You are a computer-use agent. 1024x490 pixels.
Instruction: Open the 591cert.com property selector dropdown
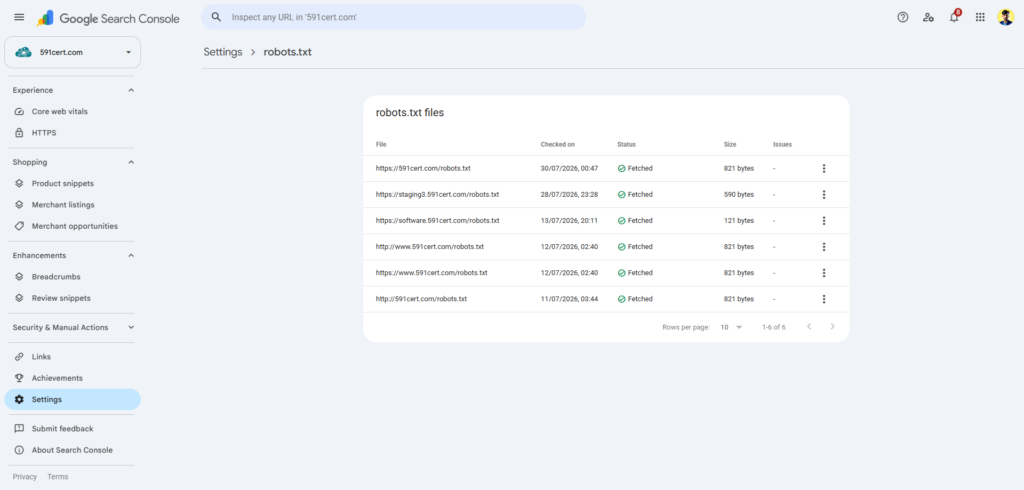coord(72,52)
